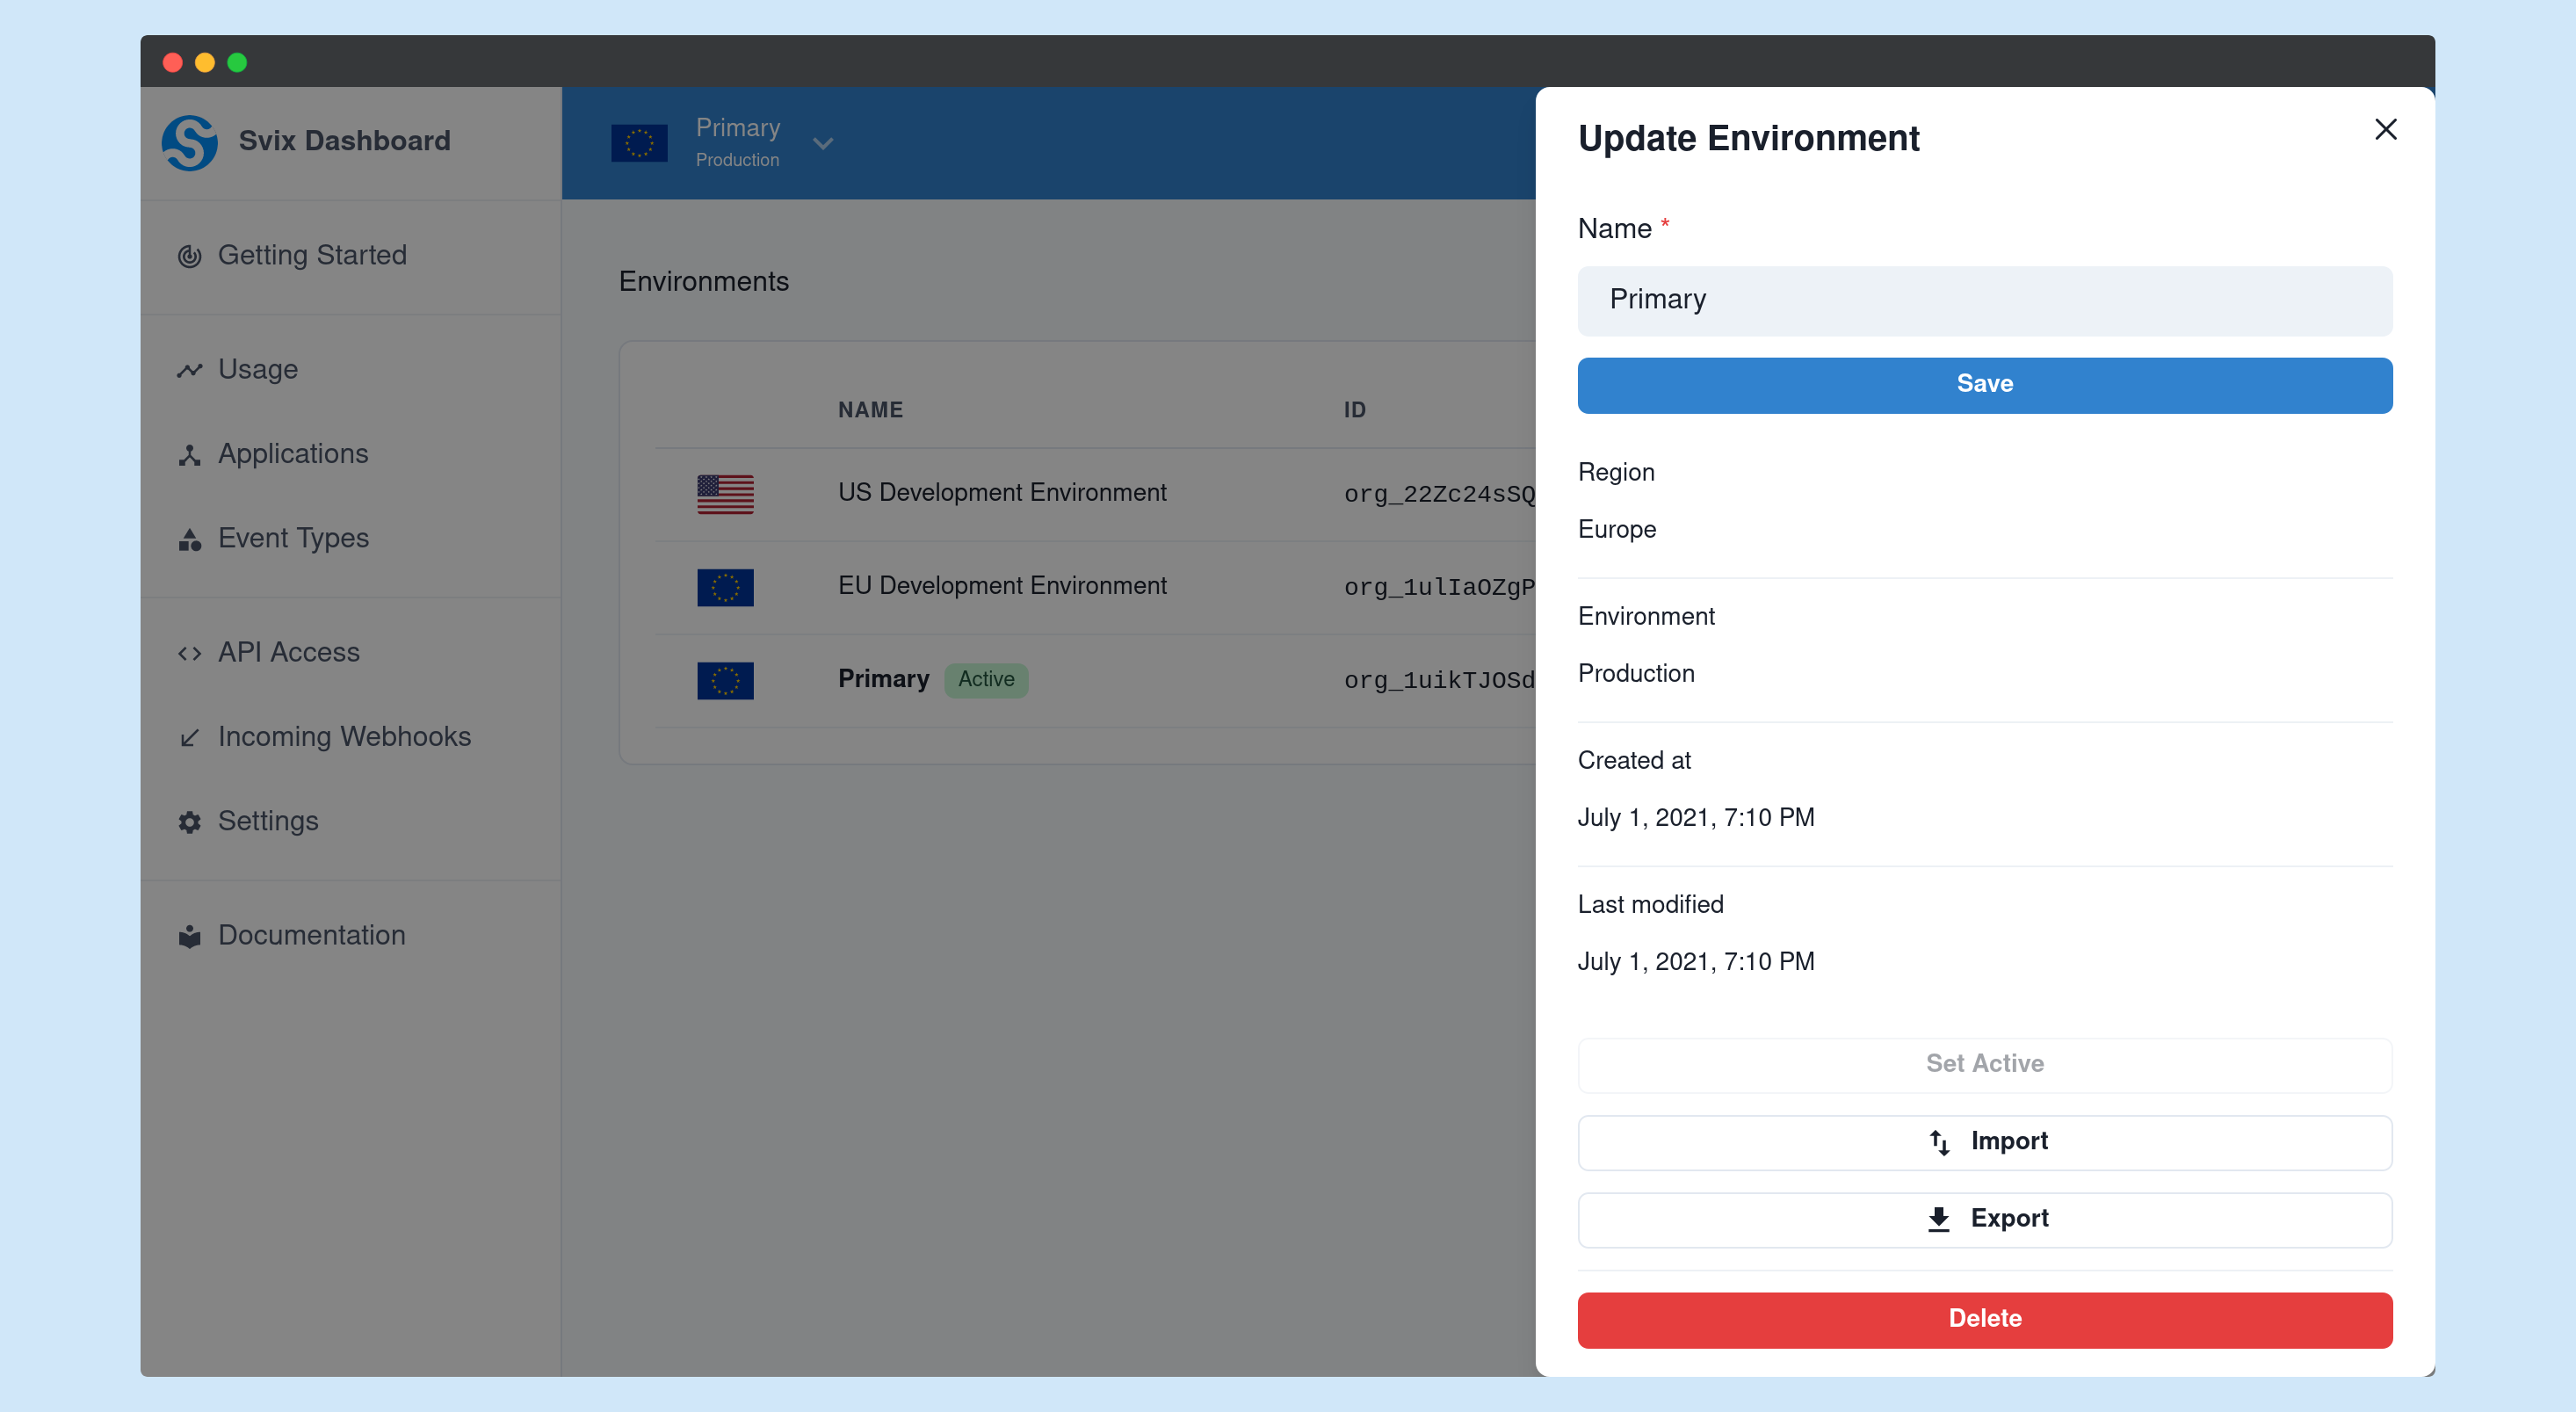Expand the environment selector chevron
The height and width of the screenshot is (1412, 2576).
822,143
